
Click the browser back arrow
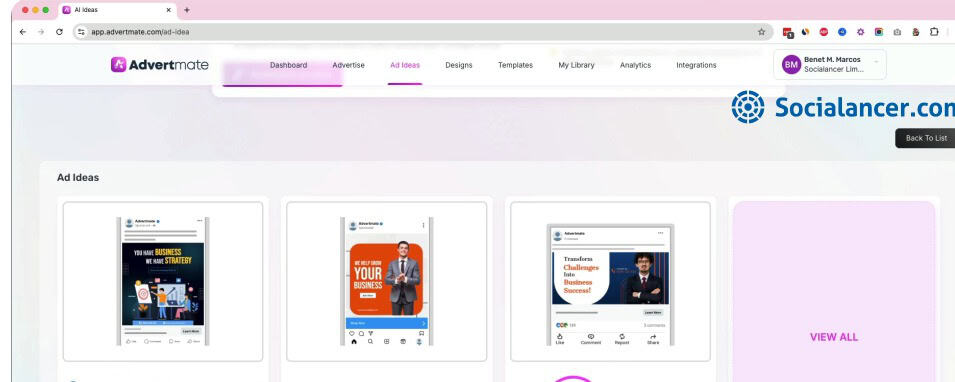tap(23, 32)
